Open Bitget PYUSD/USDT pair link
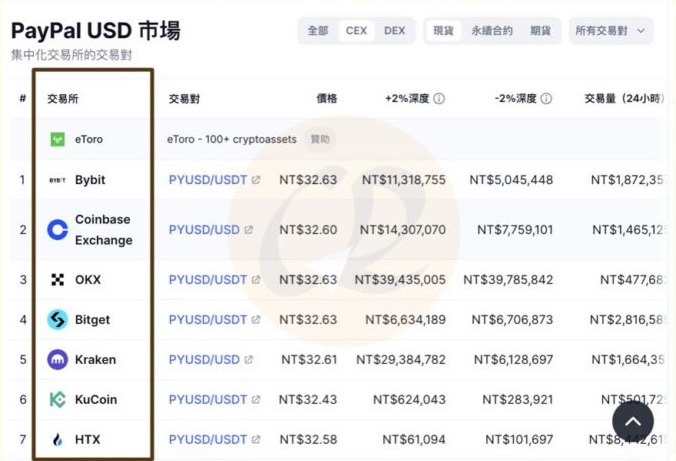676x461 pixels. pos(208,320)
